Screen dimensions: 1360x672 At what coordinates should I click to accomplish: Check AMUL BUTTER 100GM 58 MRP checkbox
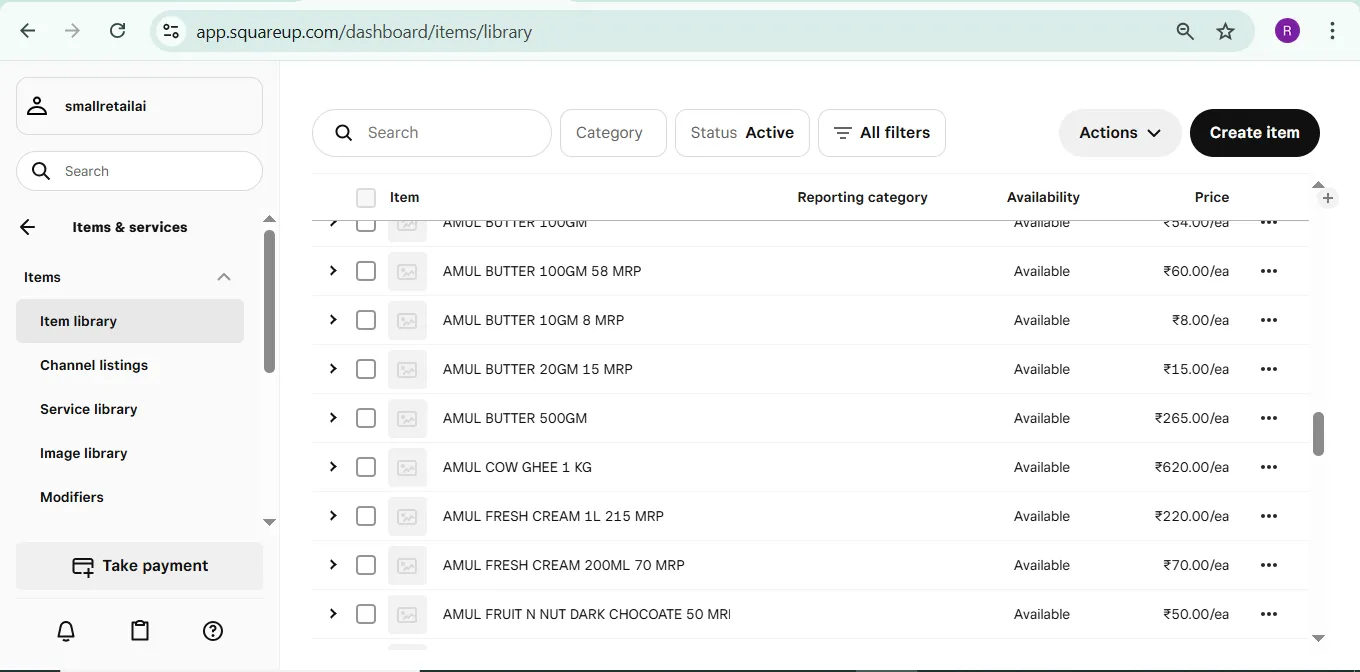click(x=366, y=271)
